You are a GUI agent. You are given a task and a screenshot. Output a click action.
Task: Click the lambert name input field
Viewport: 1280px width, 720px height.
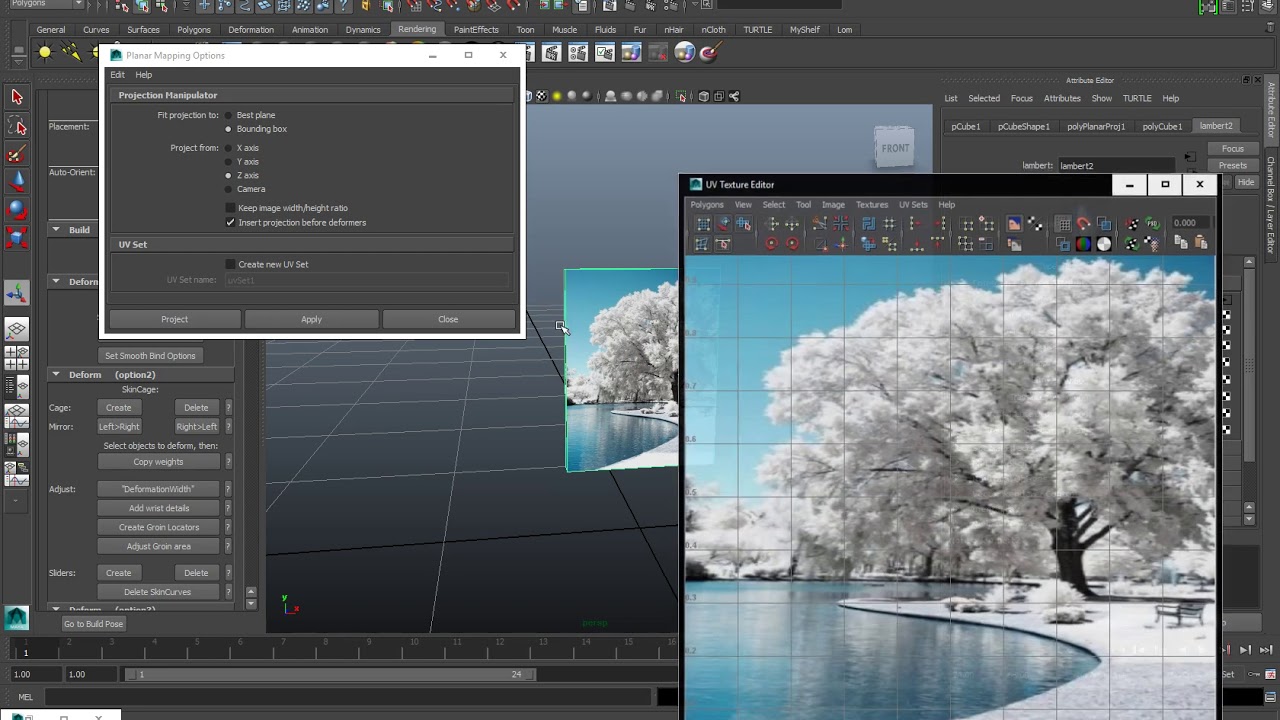click(x=1115, y=166)
